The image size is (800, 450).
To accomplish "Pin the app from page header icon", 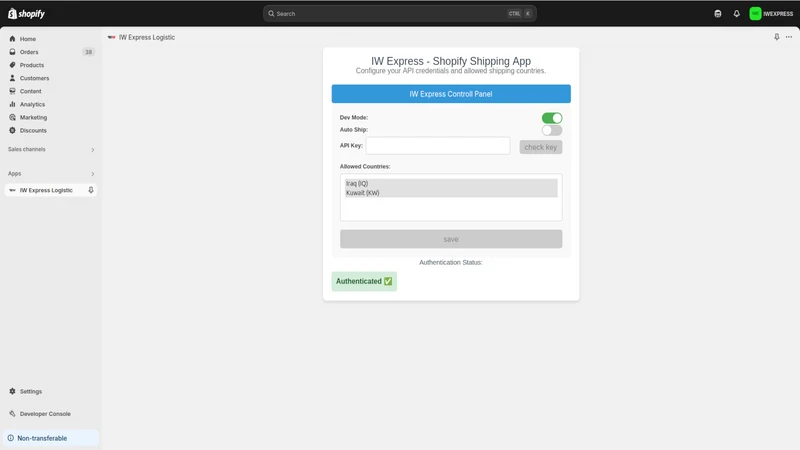I will pos(777,37).
